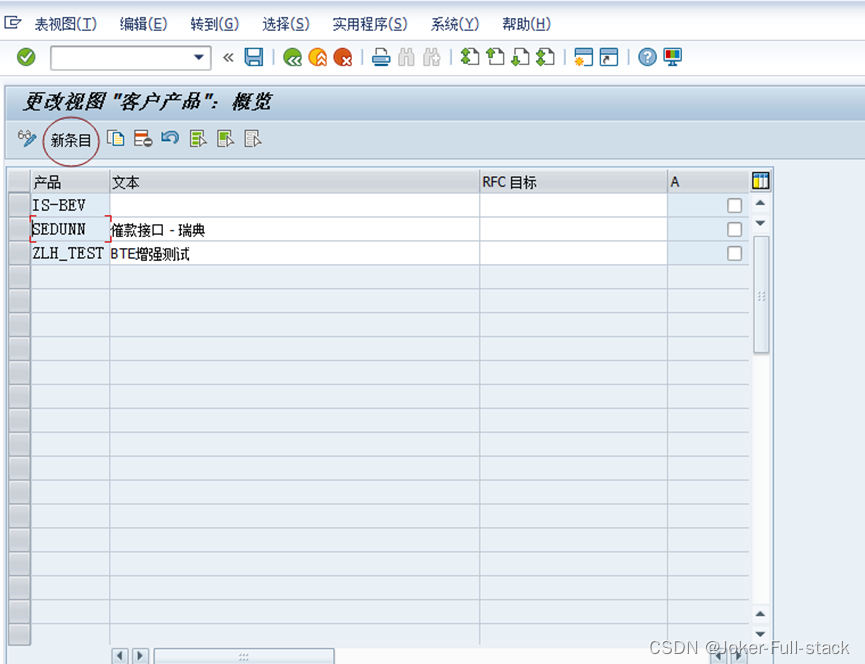Click the red Cancel icon
865x664 pixels.
pyautogui.click(x=343, y=57)
